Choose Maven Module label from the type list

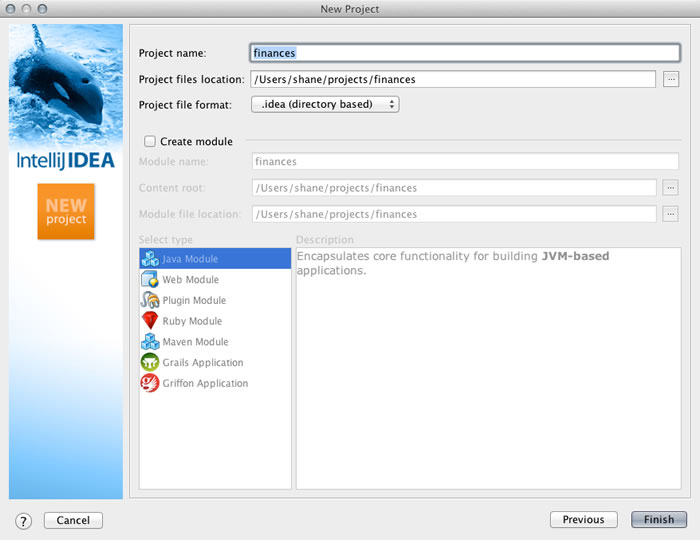click(196, 342)
